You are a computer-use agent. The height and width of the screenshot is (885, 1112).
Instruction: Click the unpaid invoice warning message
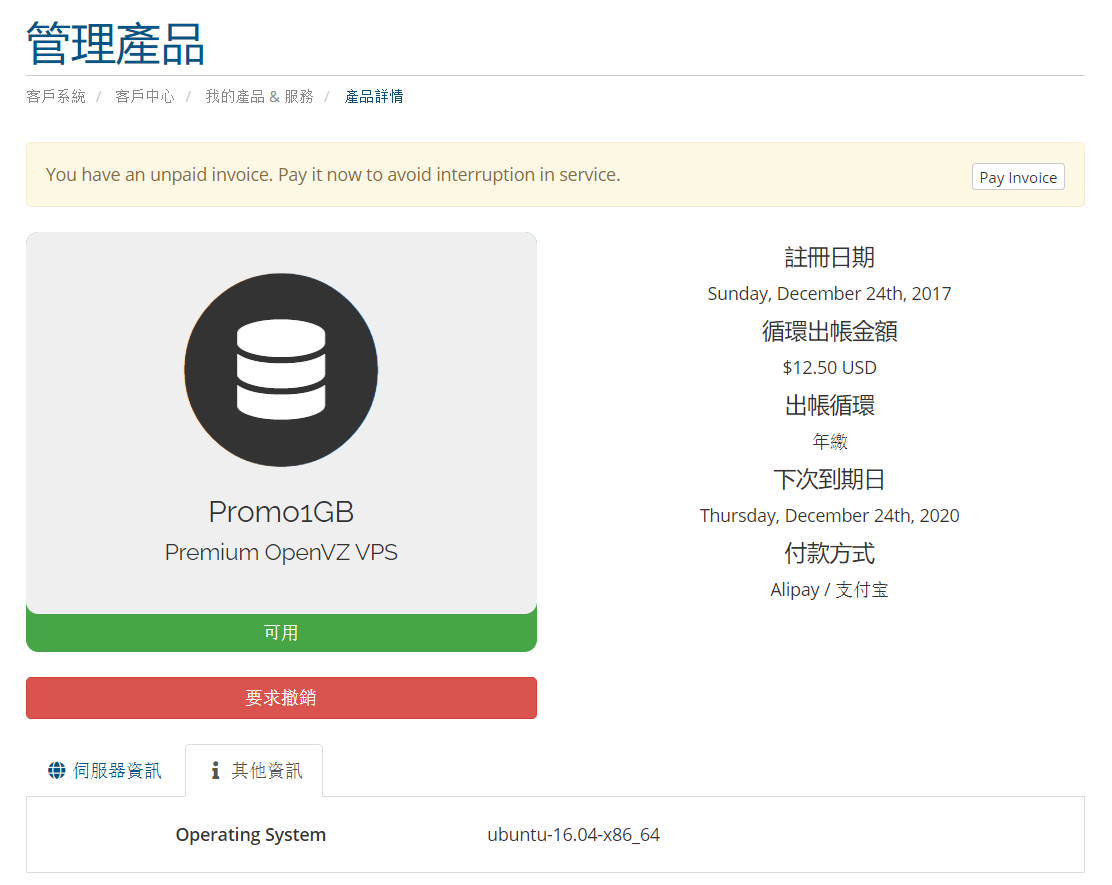click(333, 175)
